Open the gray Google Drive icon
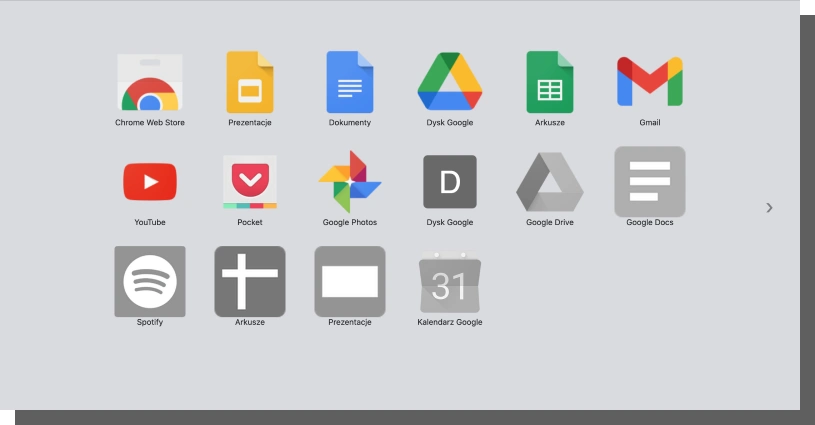Viewport: 815px width, 425px height. coord(550,182)
